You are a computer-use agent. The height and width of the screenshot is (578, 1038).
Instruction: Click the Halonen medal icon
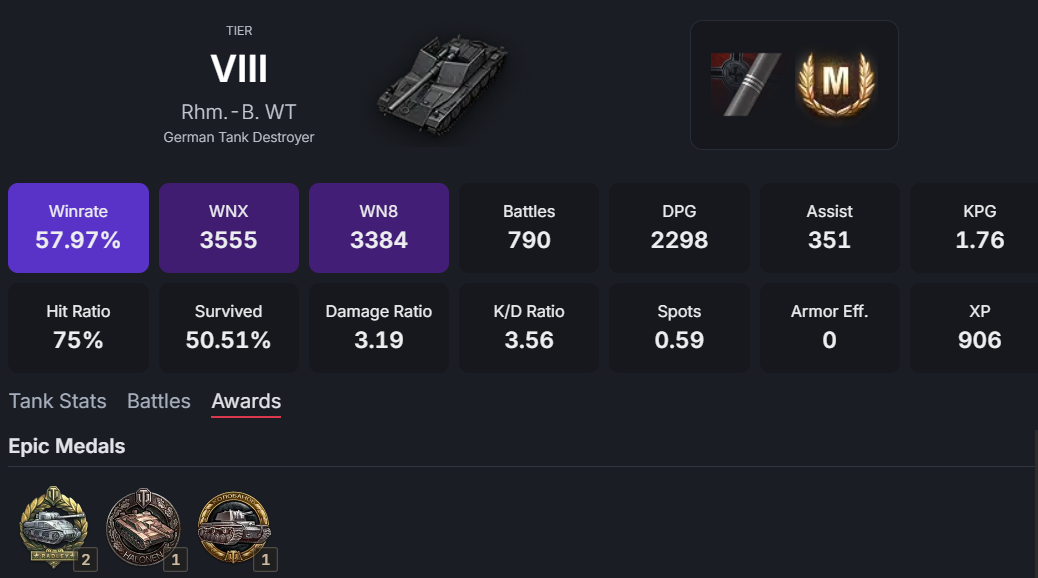click(144, 527)
